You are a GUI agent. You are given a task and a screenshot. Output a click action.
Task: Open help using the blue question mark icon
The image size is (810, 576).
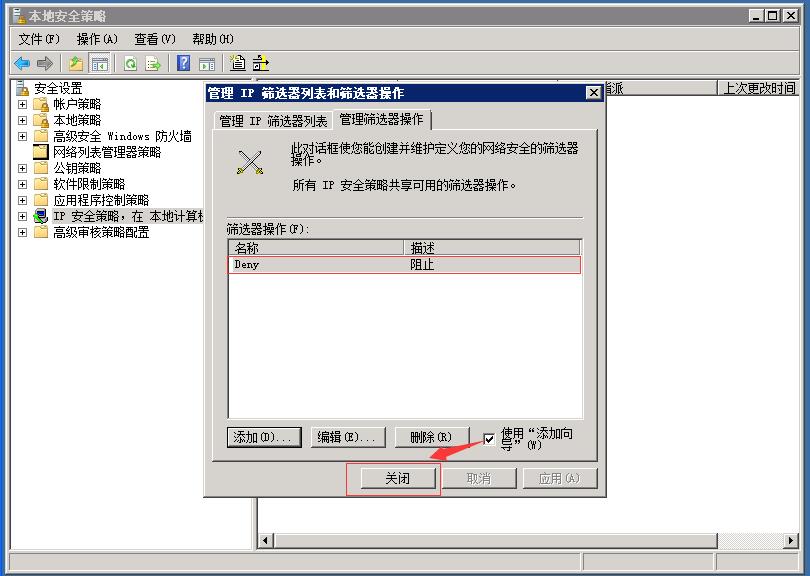[x=184, y=63]
